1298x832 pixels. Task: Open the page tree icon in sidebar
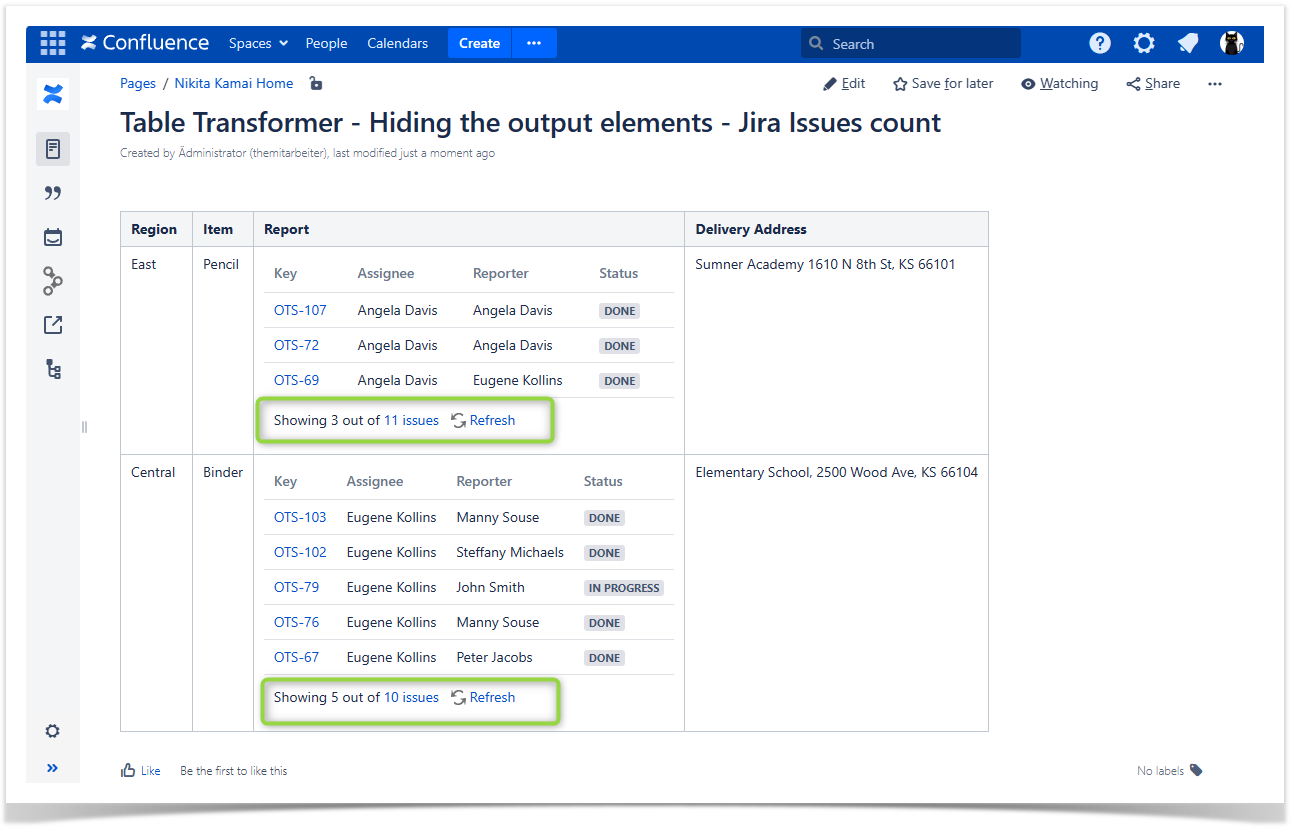click(53, 369)
